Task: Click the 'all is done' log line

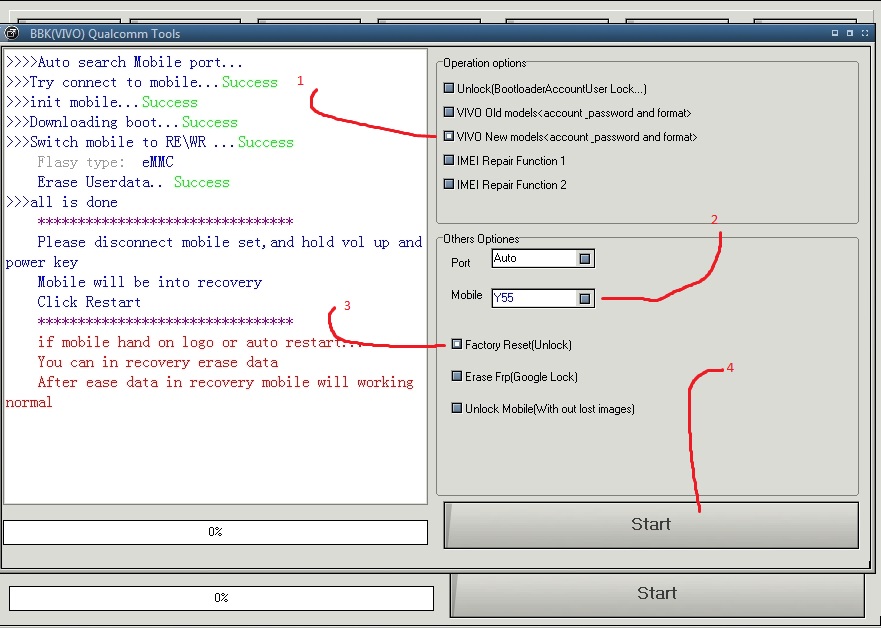Action: (62, 202)
